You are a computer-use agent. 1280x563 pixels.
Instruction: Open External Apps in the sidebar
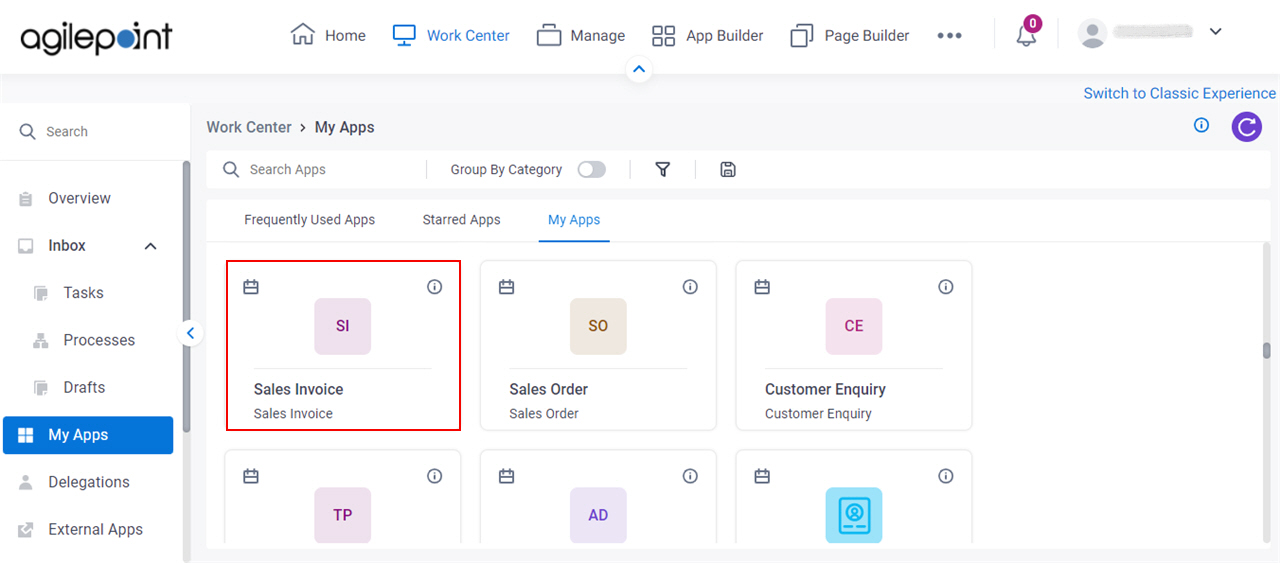coord(95,529)
